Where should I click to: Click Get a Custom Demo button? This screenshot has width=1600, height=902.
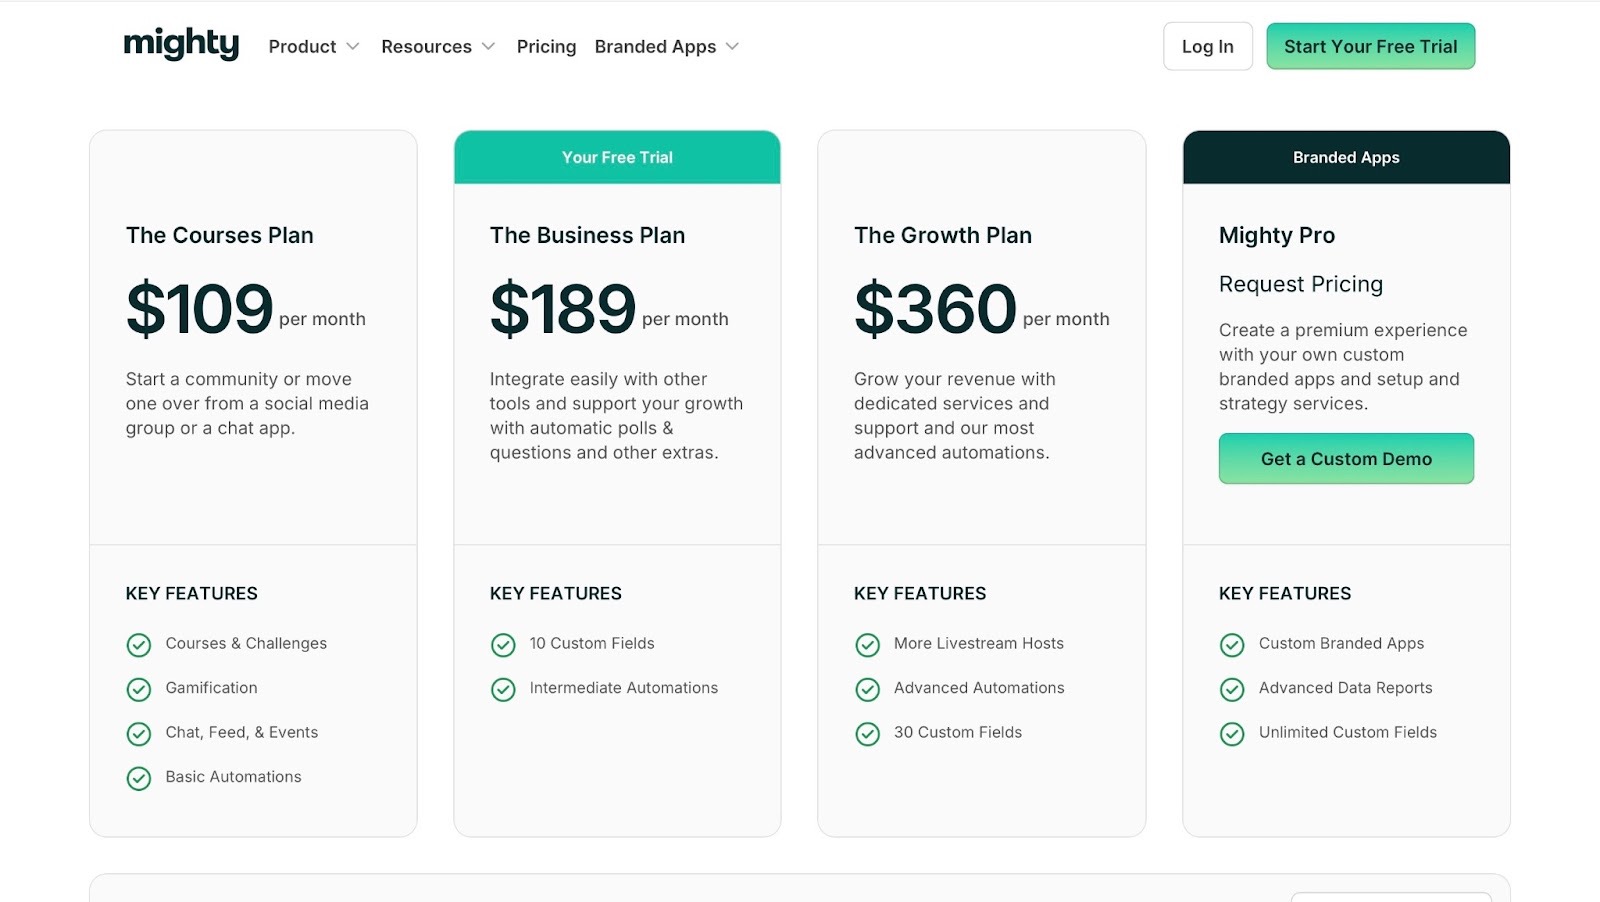click(1346, 459)
